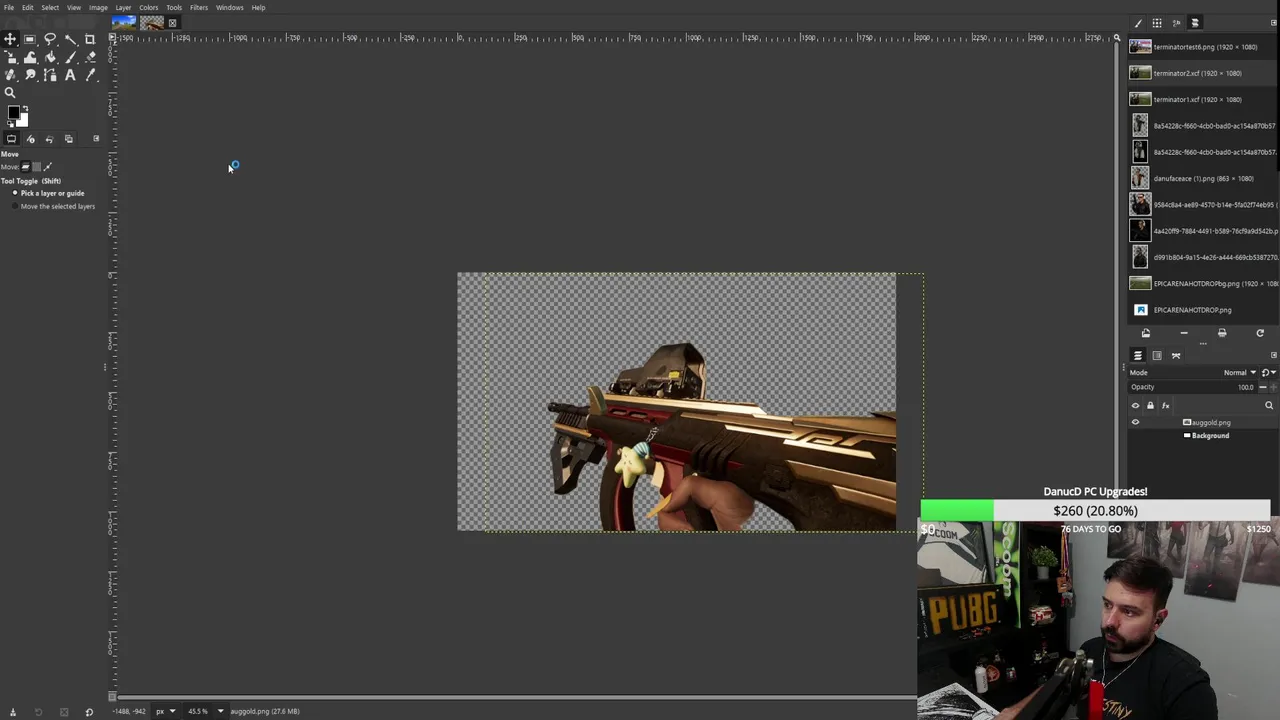Toggle visibility of auggold.png layer
1280x720 pixels.
click(1135, 422)
